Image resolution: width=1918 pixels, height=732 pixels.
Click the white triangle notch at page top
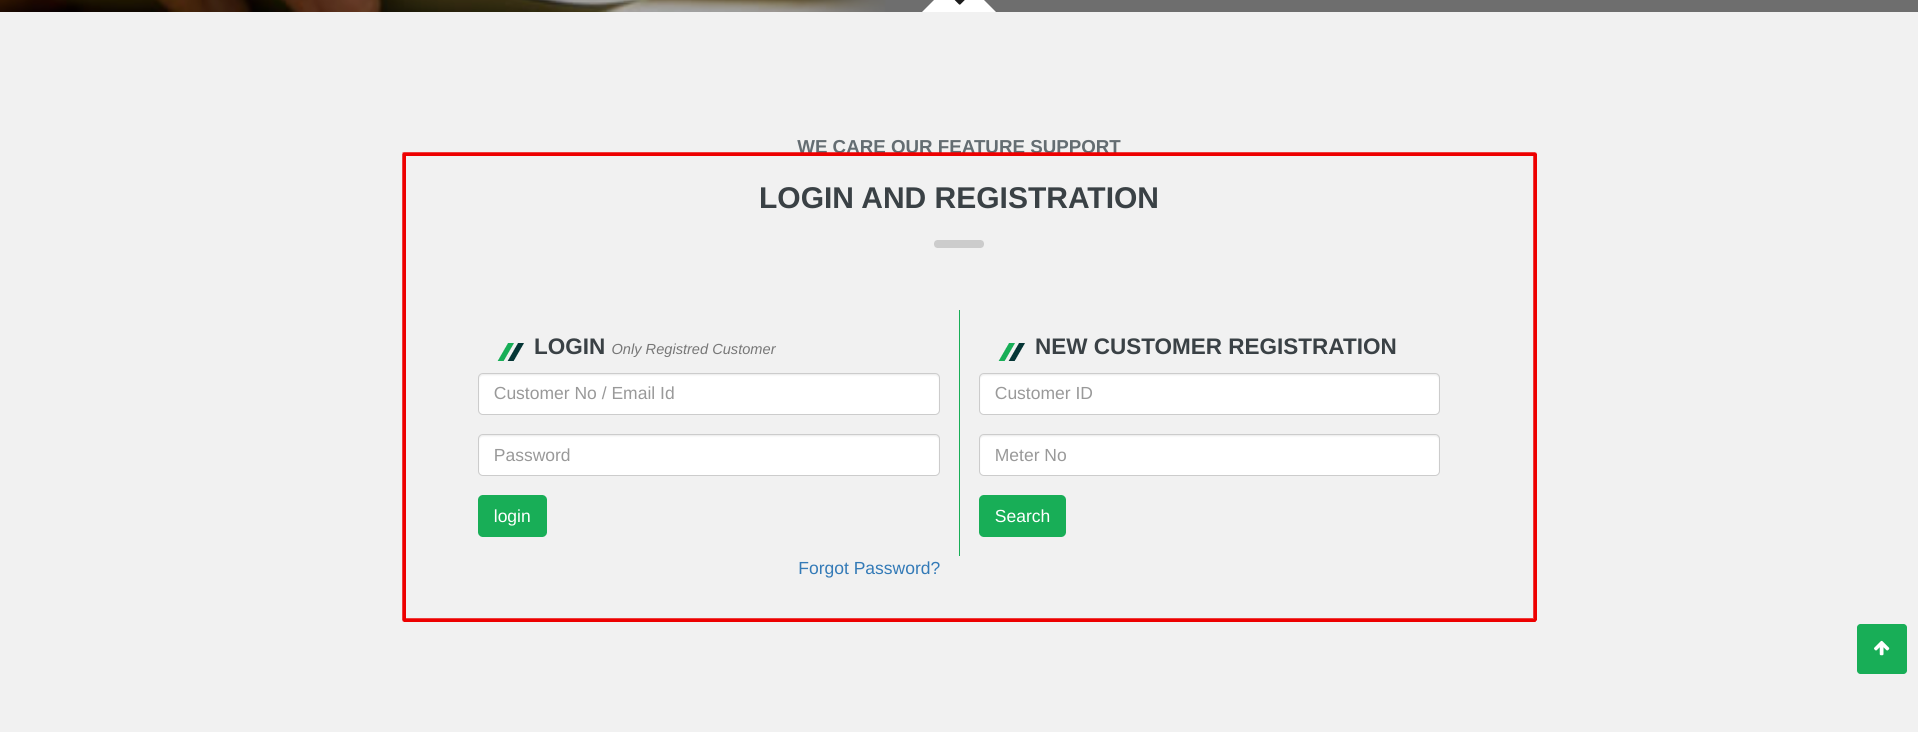point(958,6)
